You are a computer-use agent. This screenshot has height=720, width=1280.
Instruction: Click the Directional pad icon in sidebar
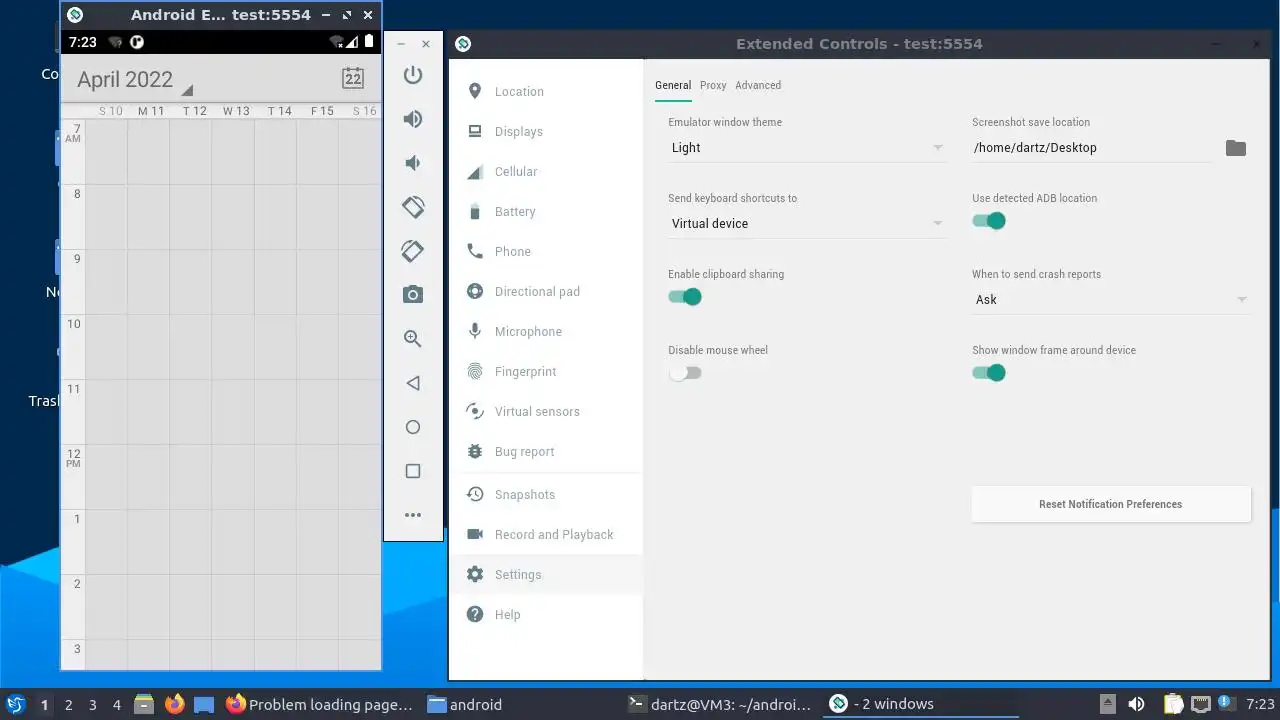[x=475, y=291]
